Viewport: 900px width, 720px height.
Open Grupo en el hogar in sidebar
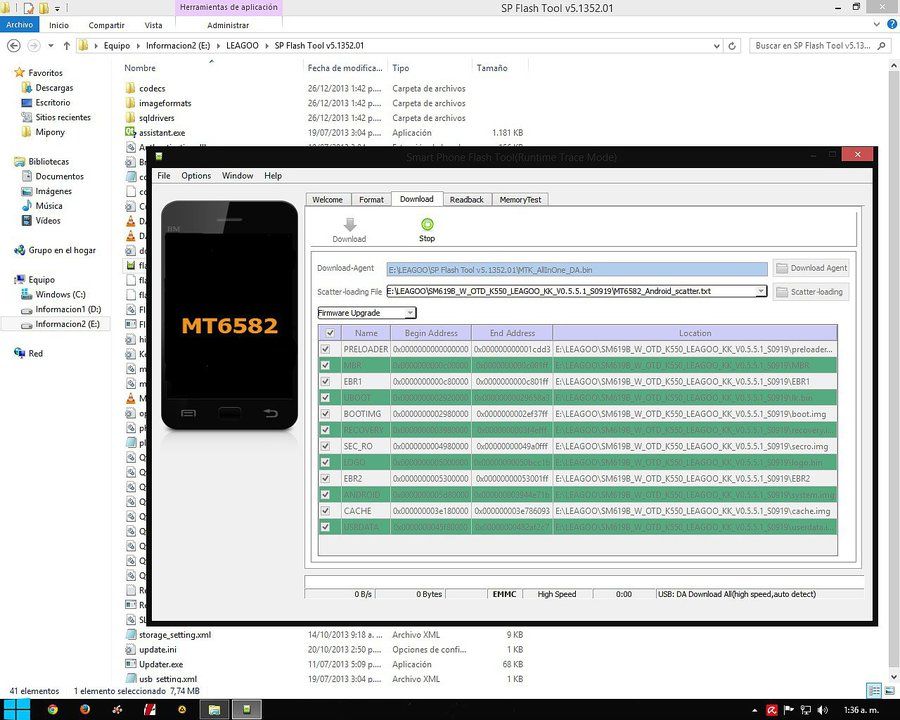pyautogui.click(x=62, y=250)
